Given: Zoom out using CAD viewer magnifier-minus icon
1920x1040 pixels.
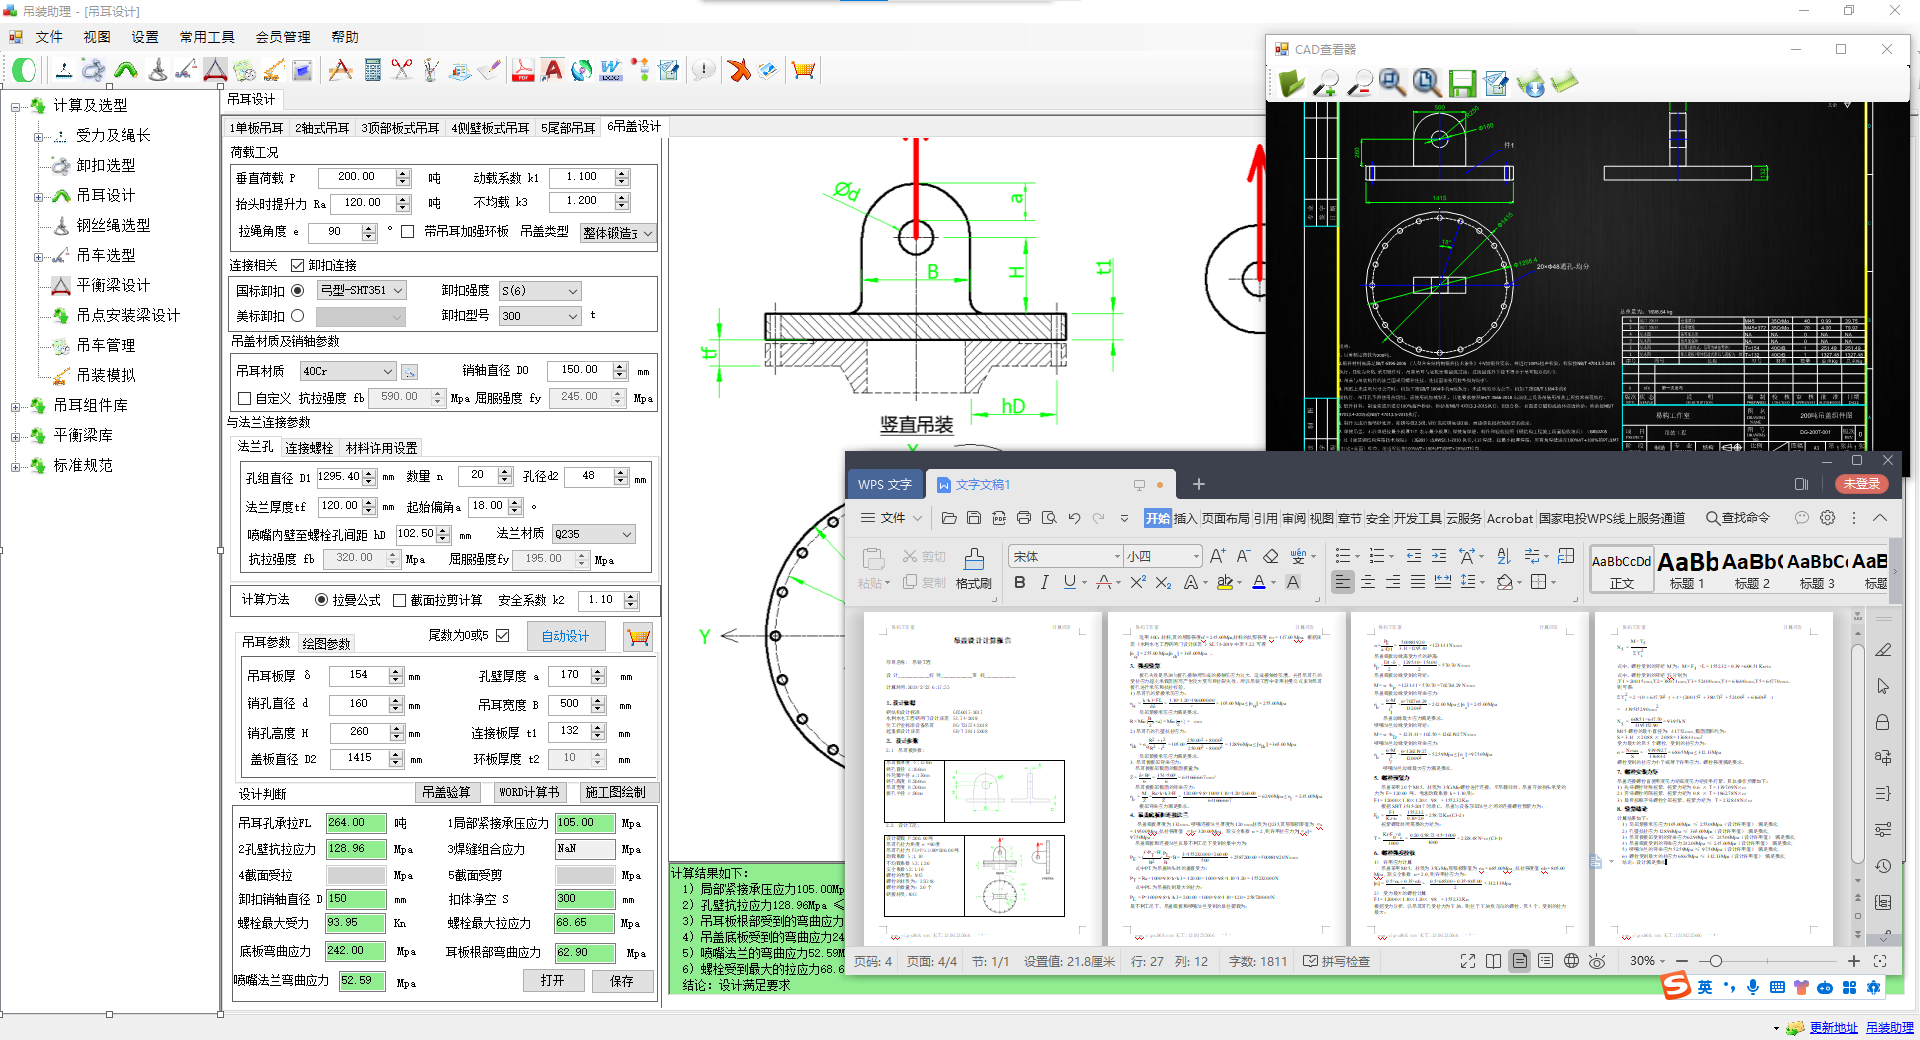Looking at the screenshot, I should click(1359, 83).
